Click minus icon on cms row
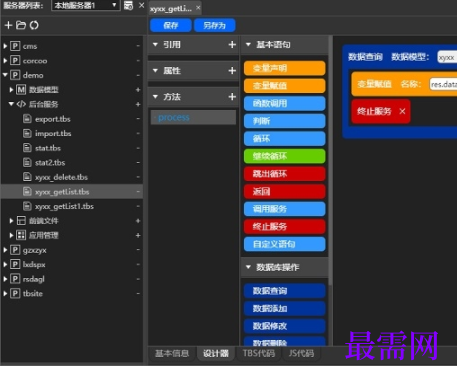Screen dimensions: 457x377 pyautogui.click(x=138, y=46)
